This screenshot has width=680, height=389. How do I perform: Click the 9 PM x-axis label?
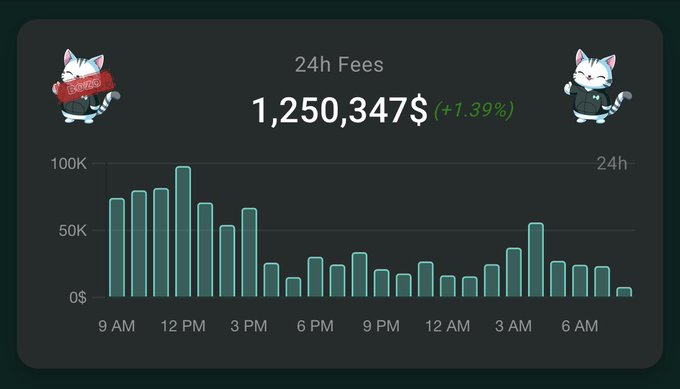click(x=381, y=326)
